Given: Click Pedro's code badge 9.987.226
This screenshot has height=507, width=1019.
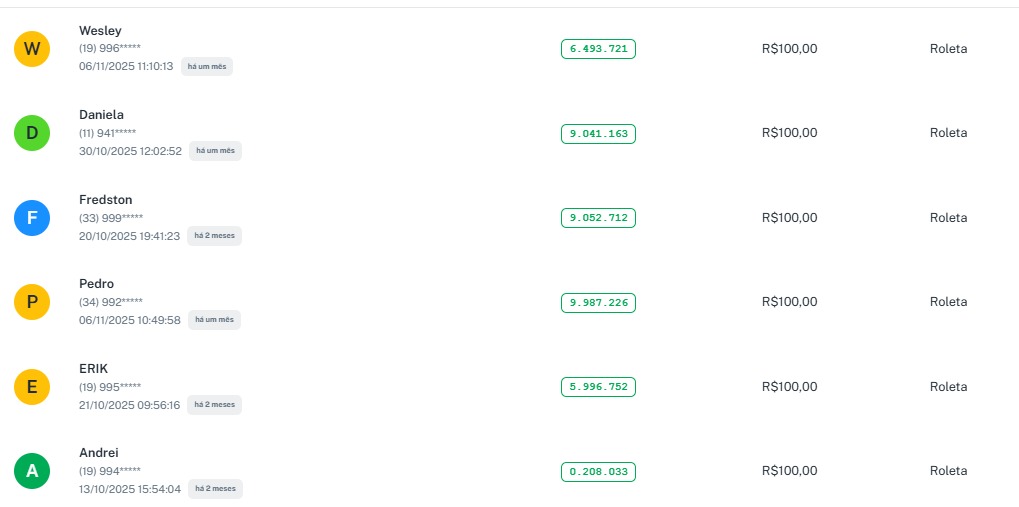Looking at the screenshot, I should click(598, 302).
